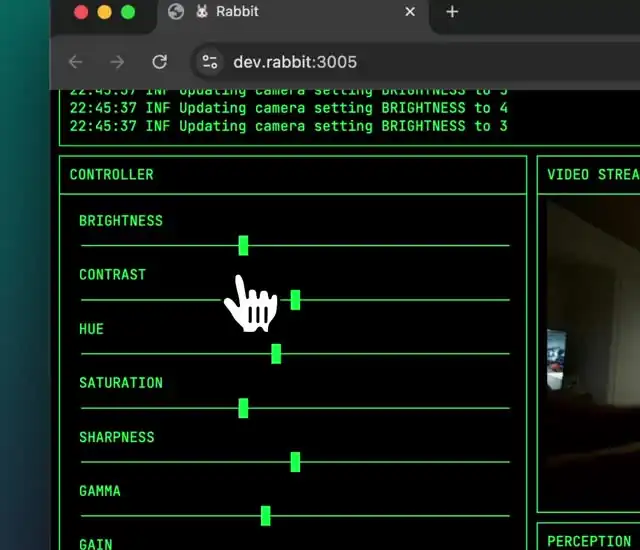640x550 pixels.
Task: Click the Sharpness slider handle
Action: coord(295,461)
